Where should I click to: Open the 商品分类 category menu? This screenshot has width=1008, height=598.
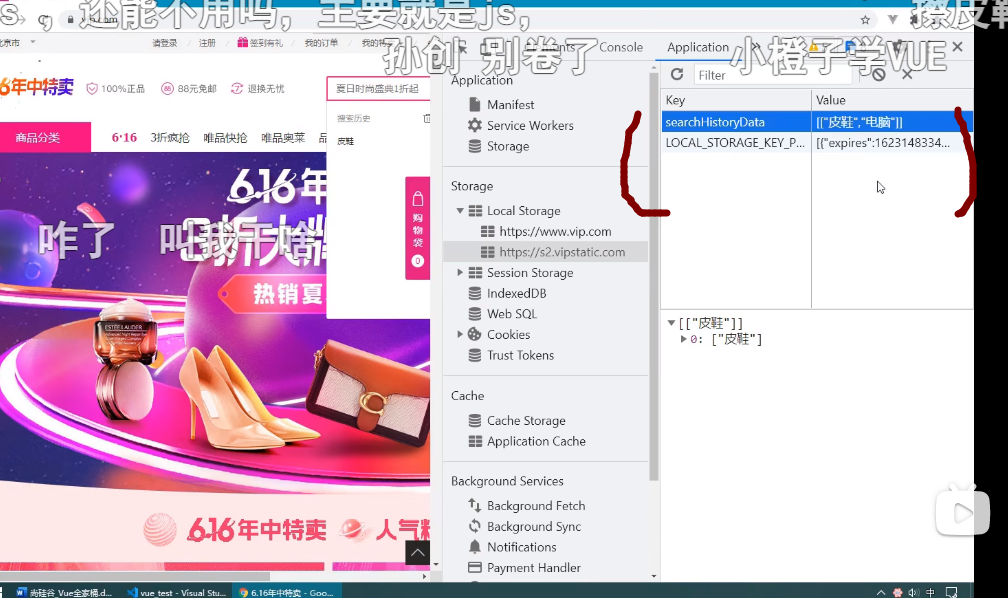(x=45, y=137)
